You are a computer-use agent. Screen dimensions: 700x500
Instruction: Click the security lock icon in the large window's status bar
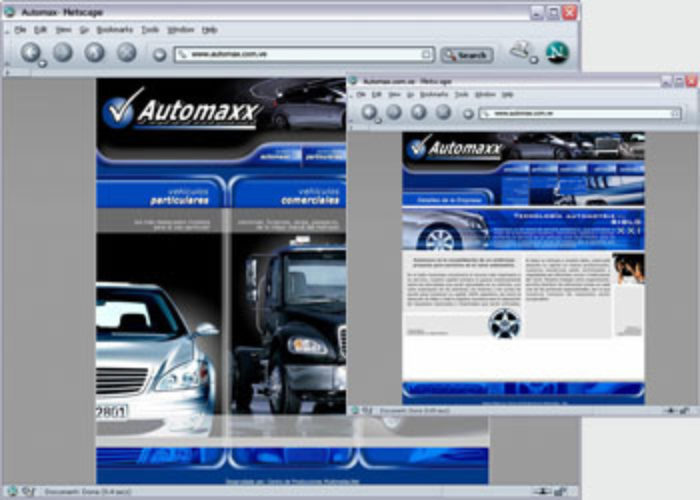(x=561, y=492)
